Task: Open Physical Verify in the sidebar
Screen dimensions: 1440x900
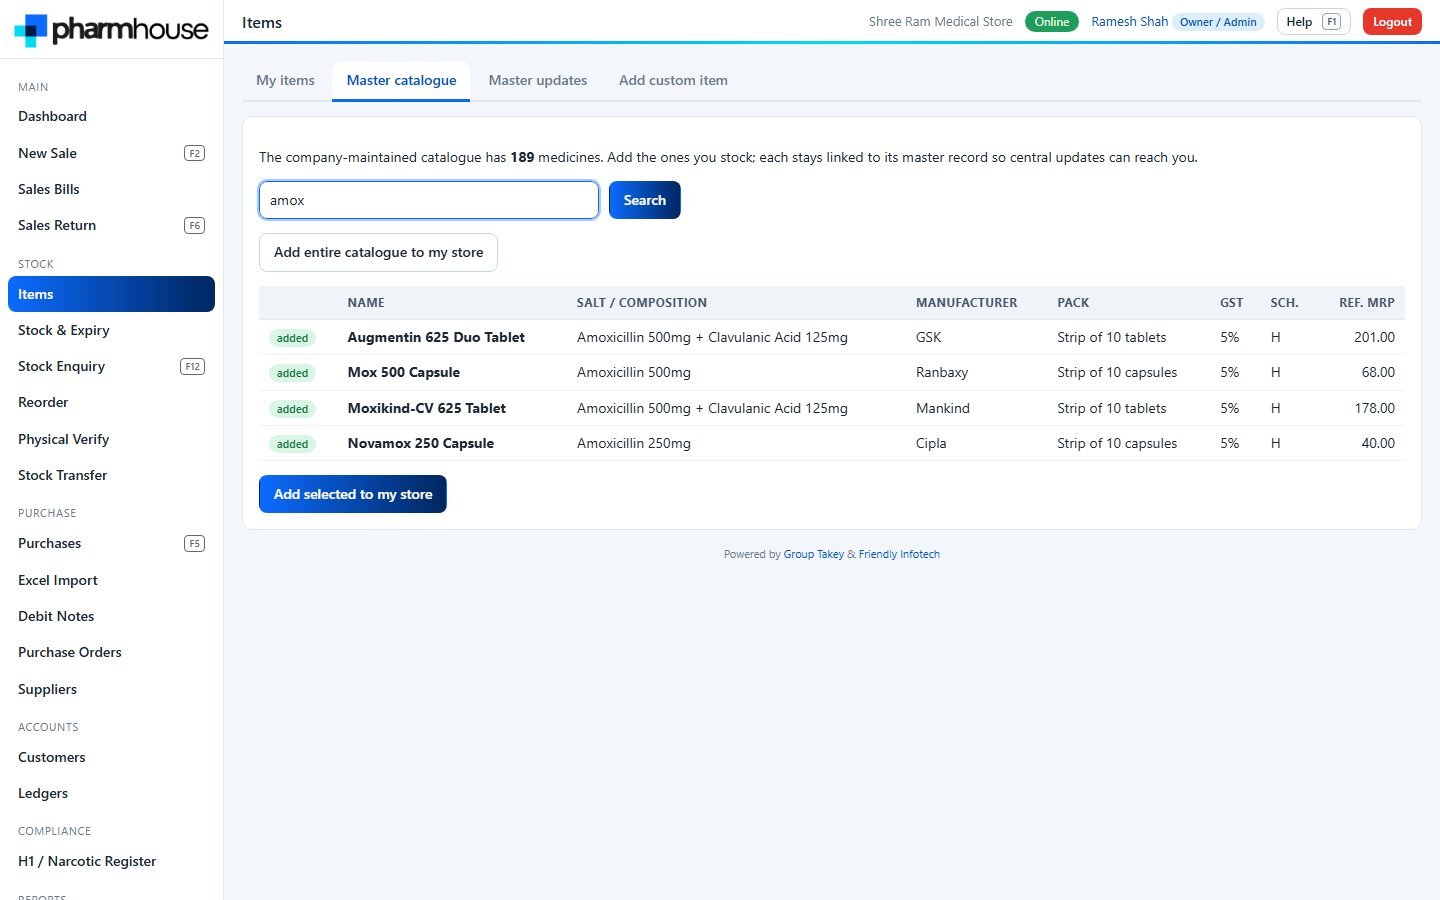Action: tap(111, 439)
